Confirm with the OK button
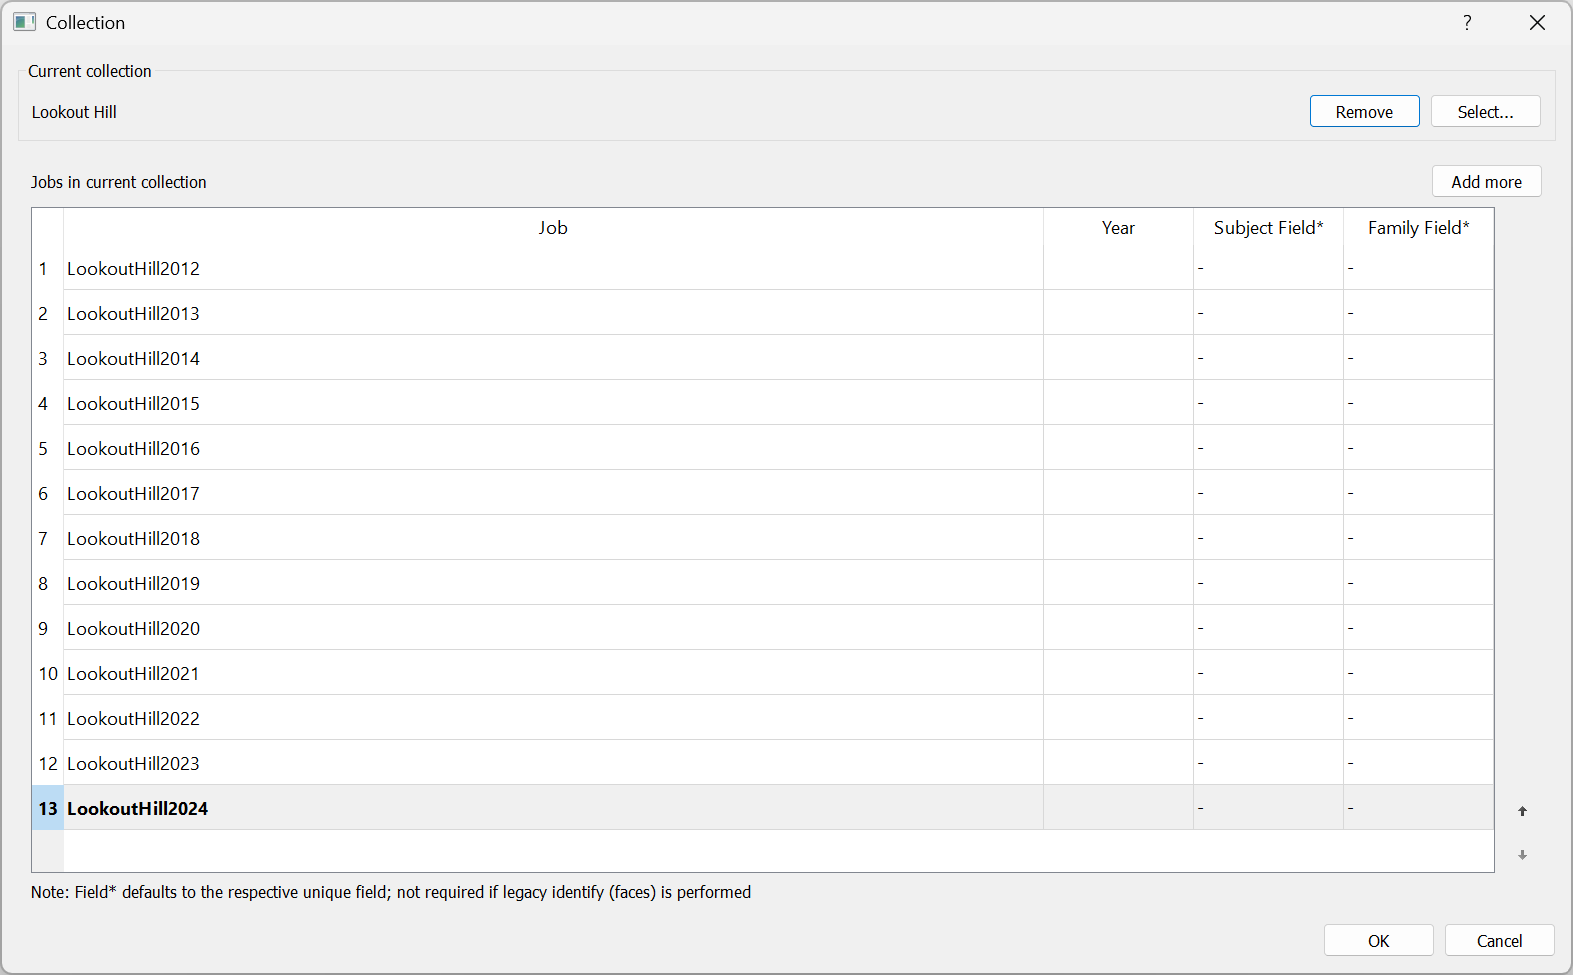 tap(1378, 941)
